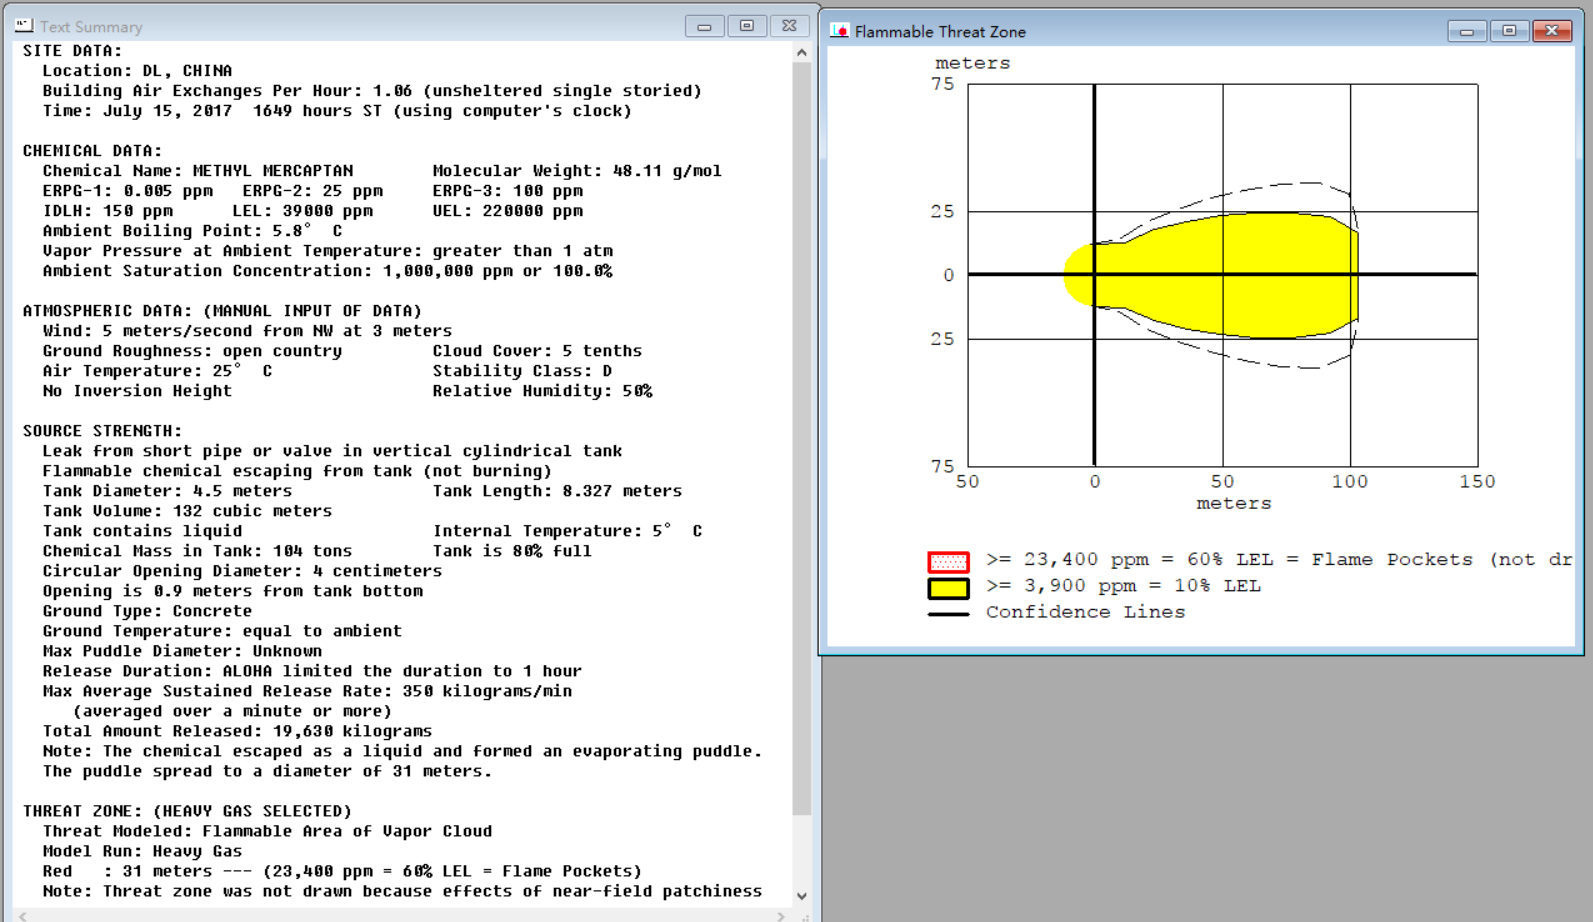The height and width of the screenshot is (922, 1593).
Task: Click 'Wind: 5 meters/second from NW' line
Action: tap(247, 331)
